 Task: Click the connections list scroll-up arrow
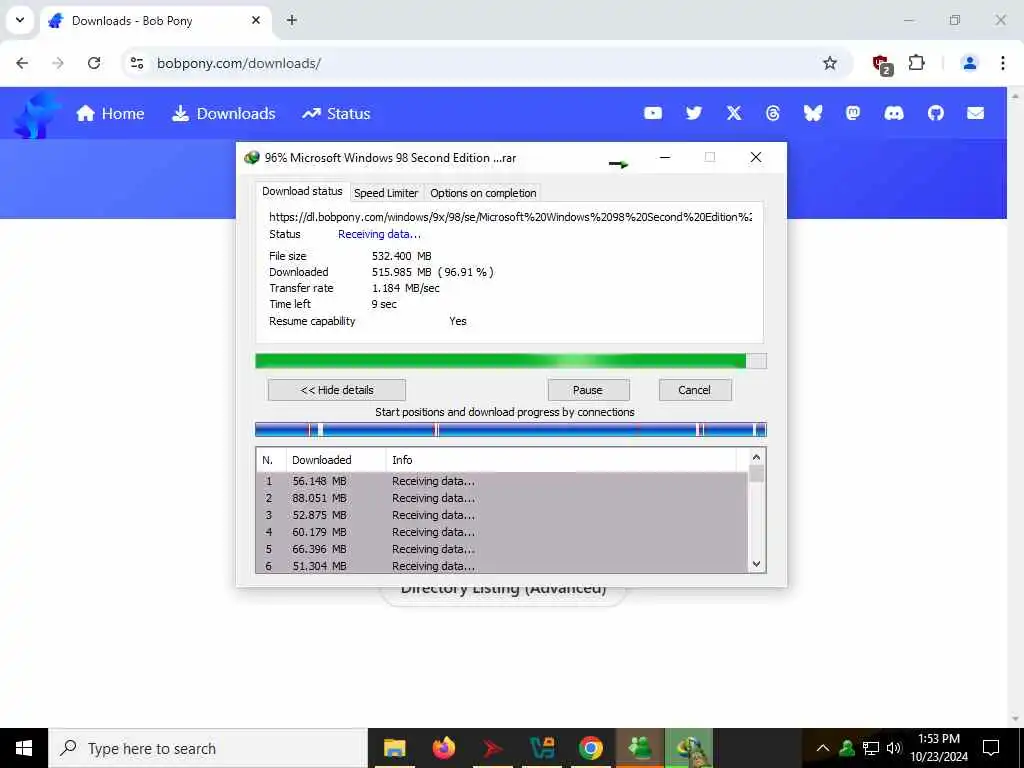[x=756, y=457]
